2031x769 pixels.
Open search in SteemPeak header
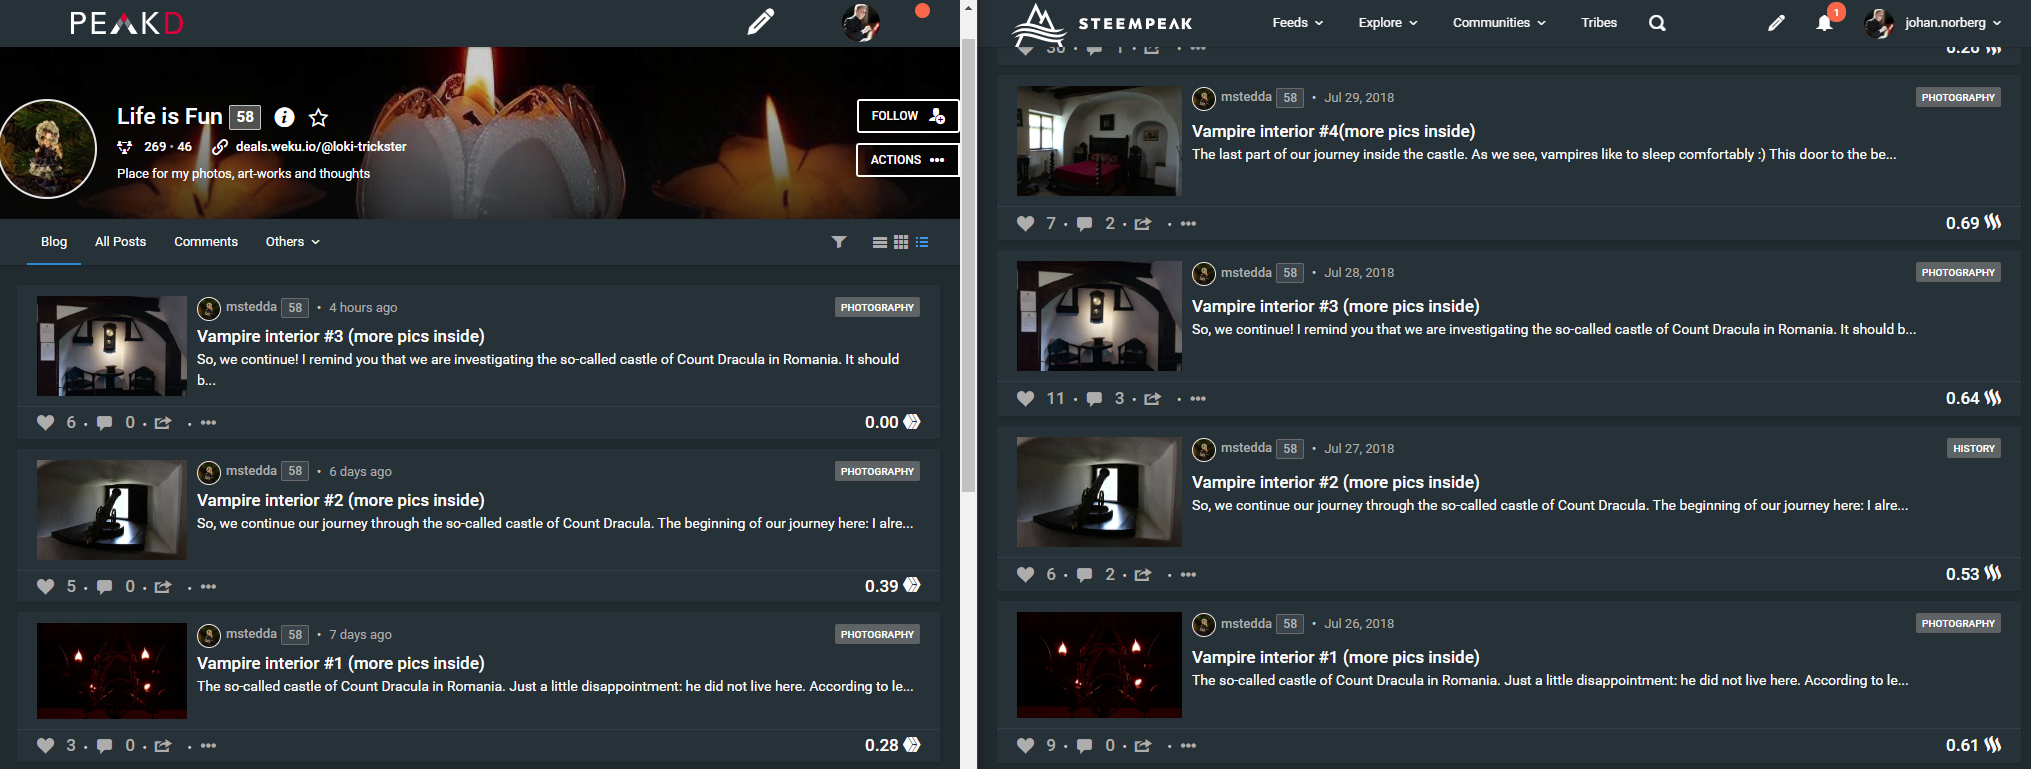[x=1657, y=23]
